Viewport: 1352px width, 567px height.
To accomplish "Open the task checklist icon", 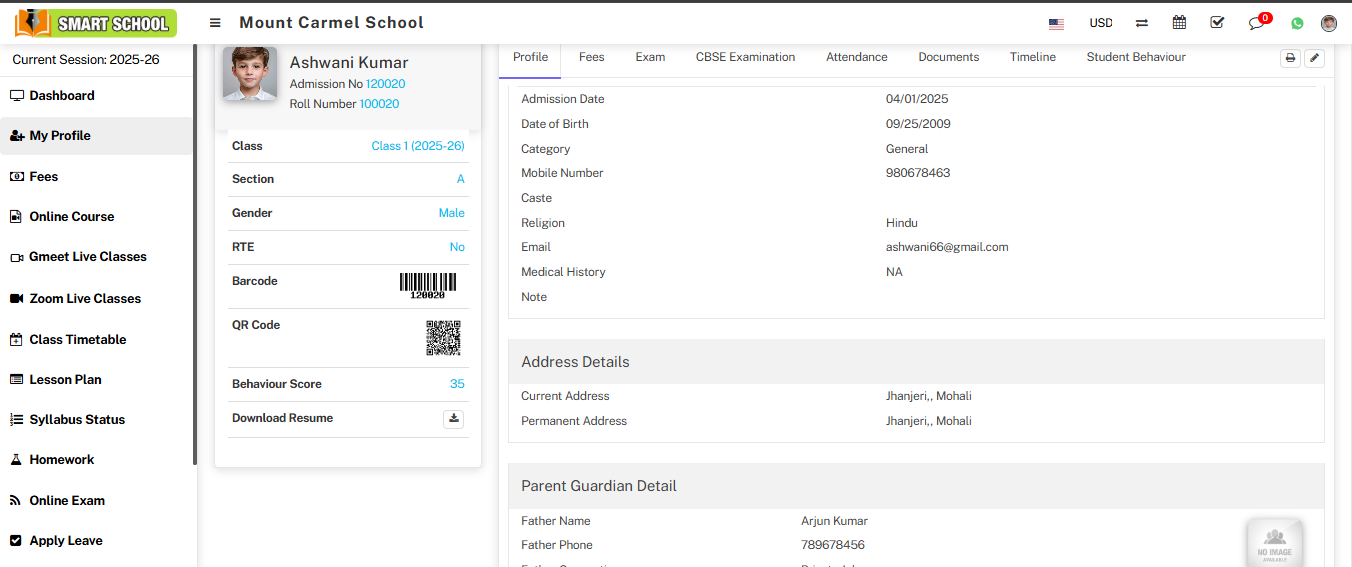I will click(x=1217, y=23).
